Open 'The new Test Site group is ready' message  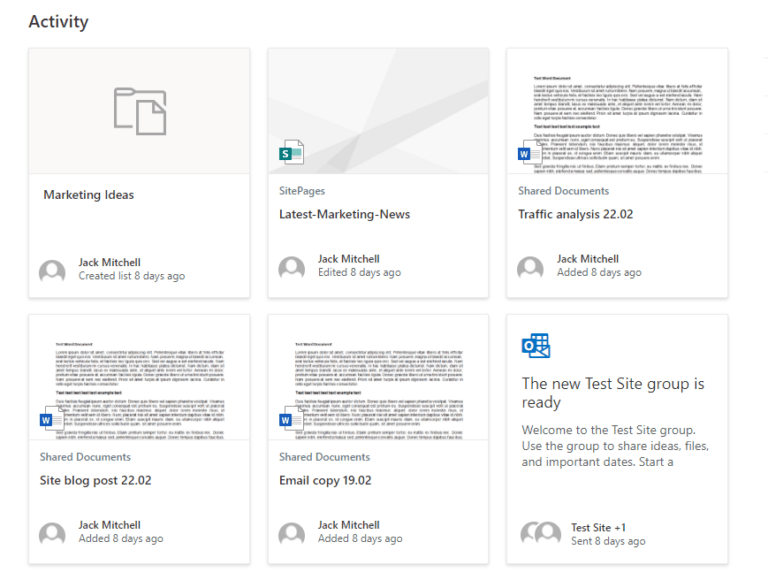(613, 392)
